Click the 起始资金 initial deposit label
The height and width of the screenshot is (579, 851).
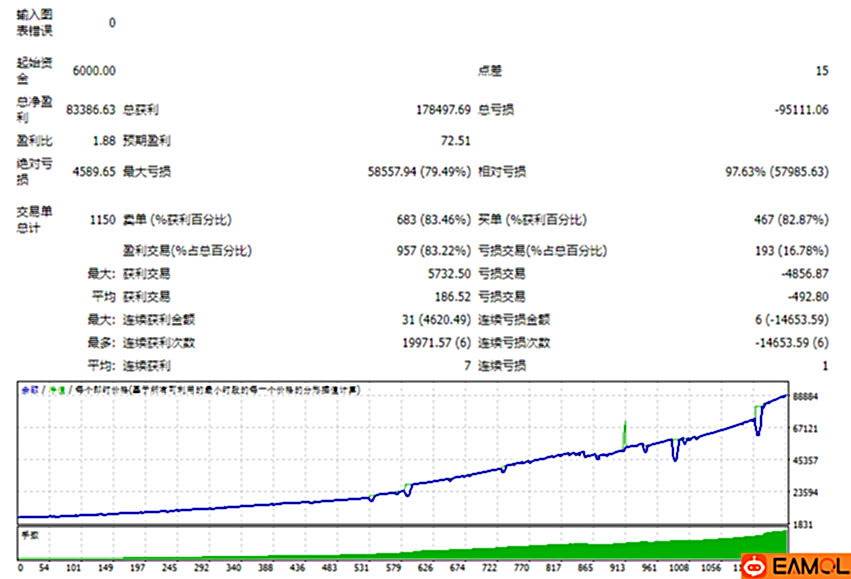[35, 70]
